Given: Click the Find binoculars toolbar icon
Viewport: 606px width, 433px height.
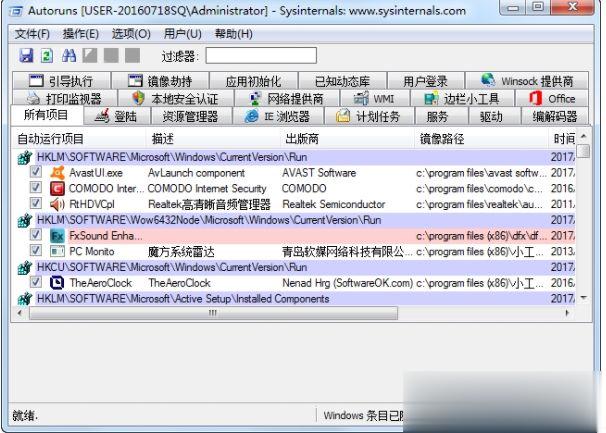Looking at the screenshot, I should coord(69,56).
